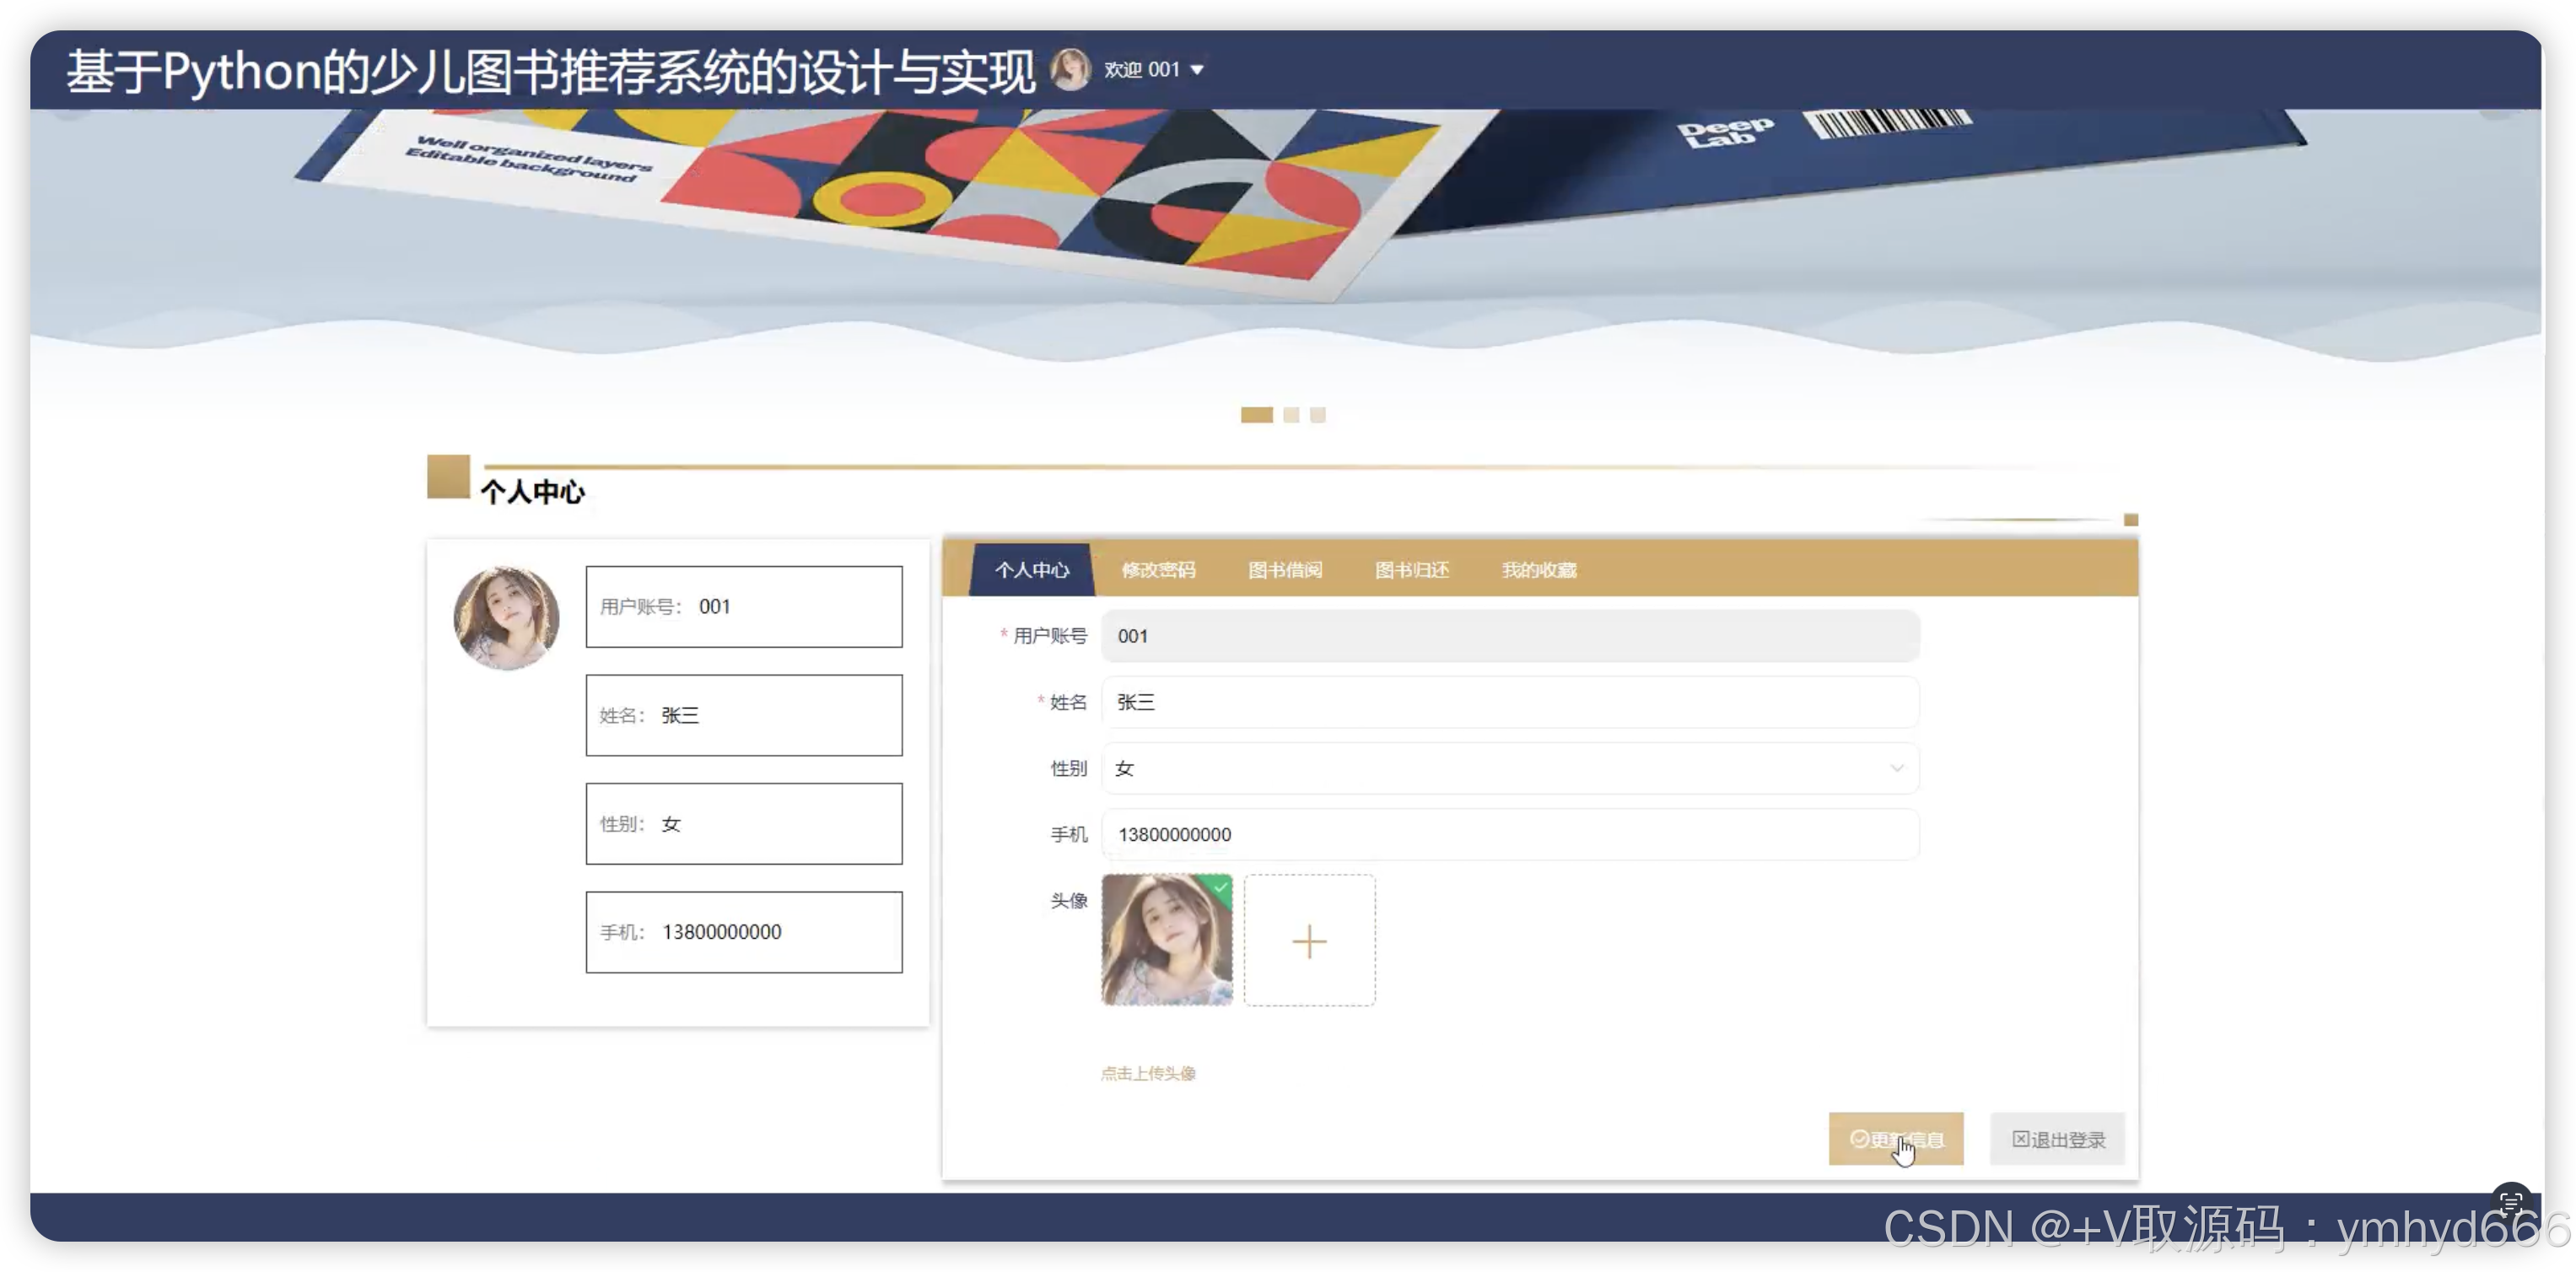Open the 性别 combo box showing 女
2576x1272 pixels.
click(1500, 768)
